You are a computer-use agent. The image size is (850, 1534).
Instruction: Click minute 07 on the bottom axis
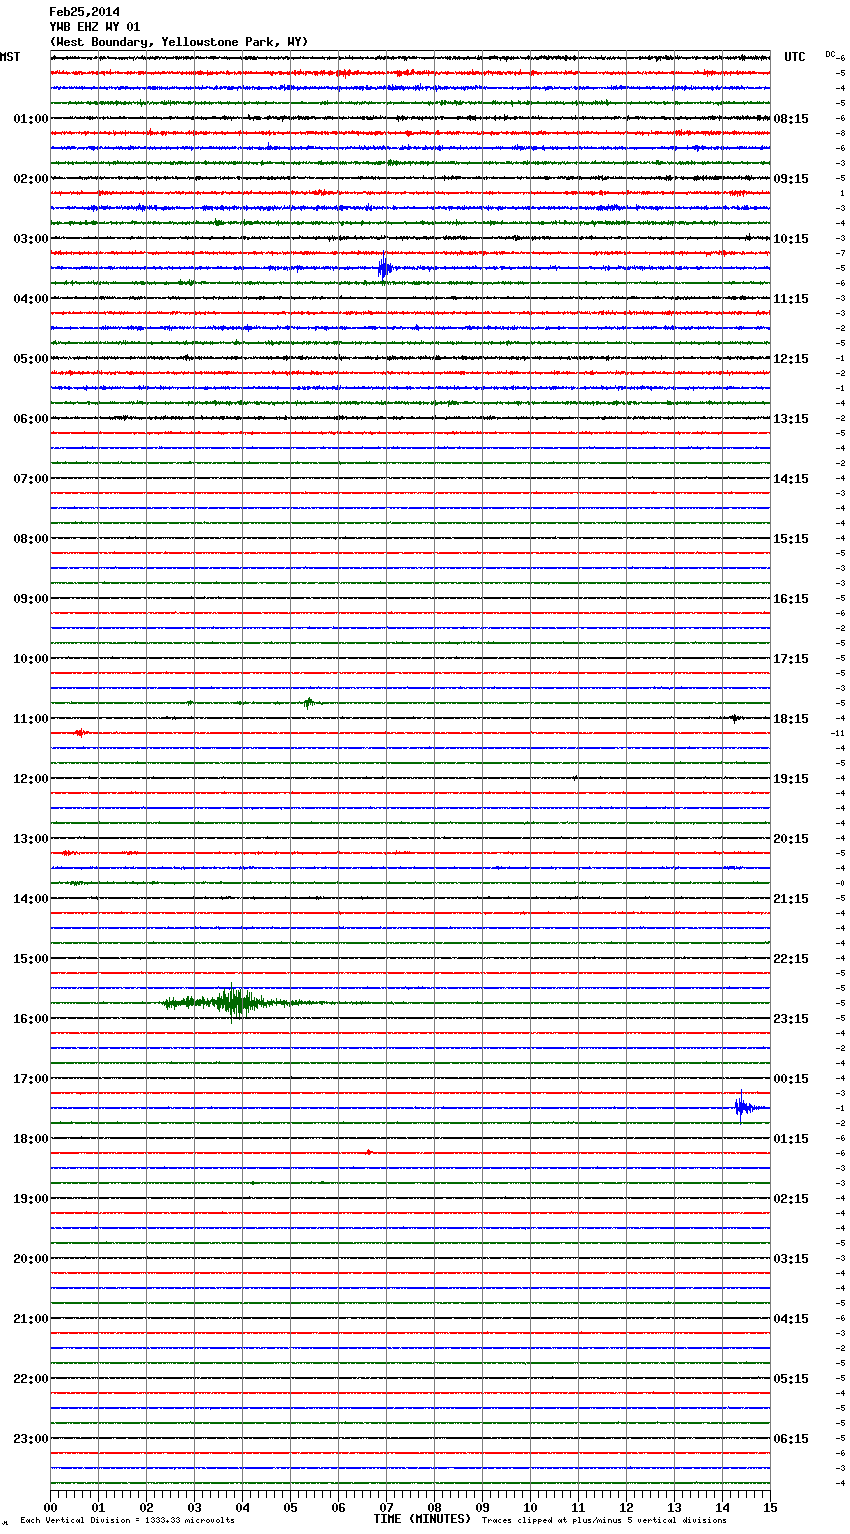[386, 1507]
